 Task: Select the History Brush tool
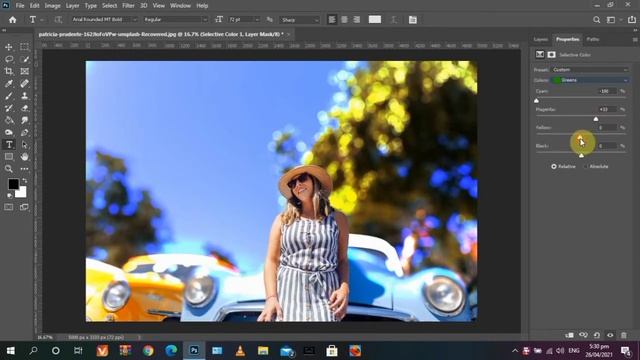9,108
